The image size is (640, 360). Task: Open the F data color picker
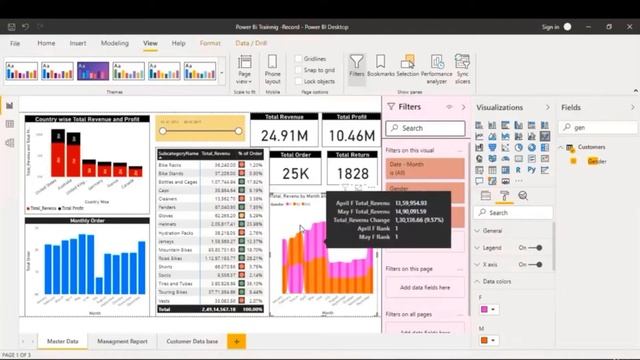pos(488,309)
